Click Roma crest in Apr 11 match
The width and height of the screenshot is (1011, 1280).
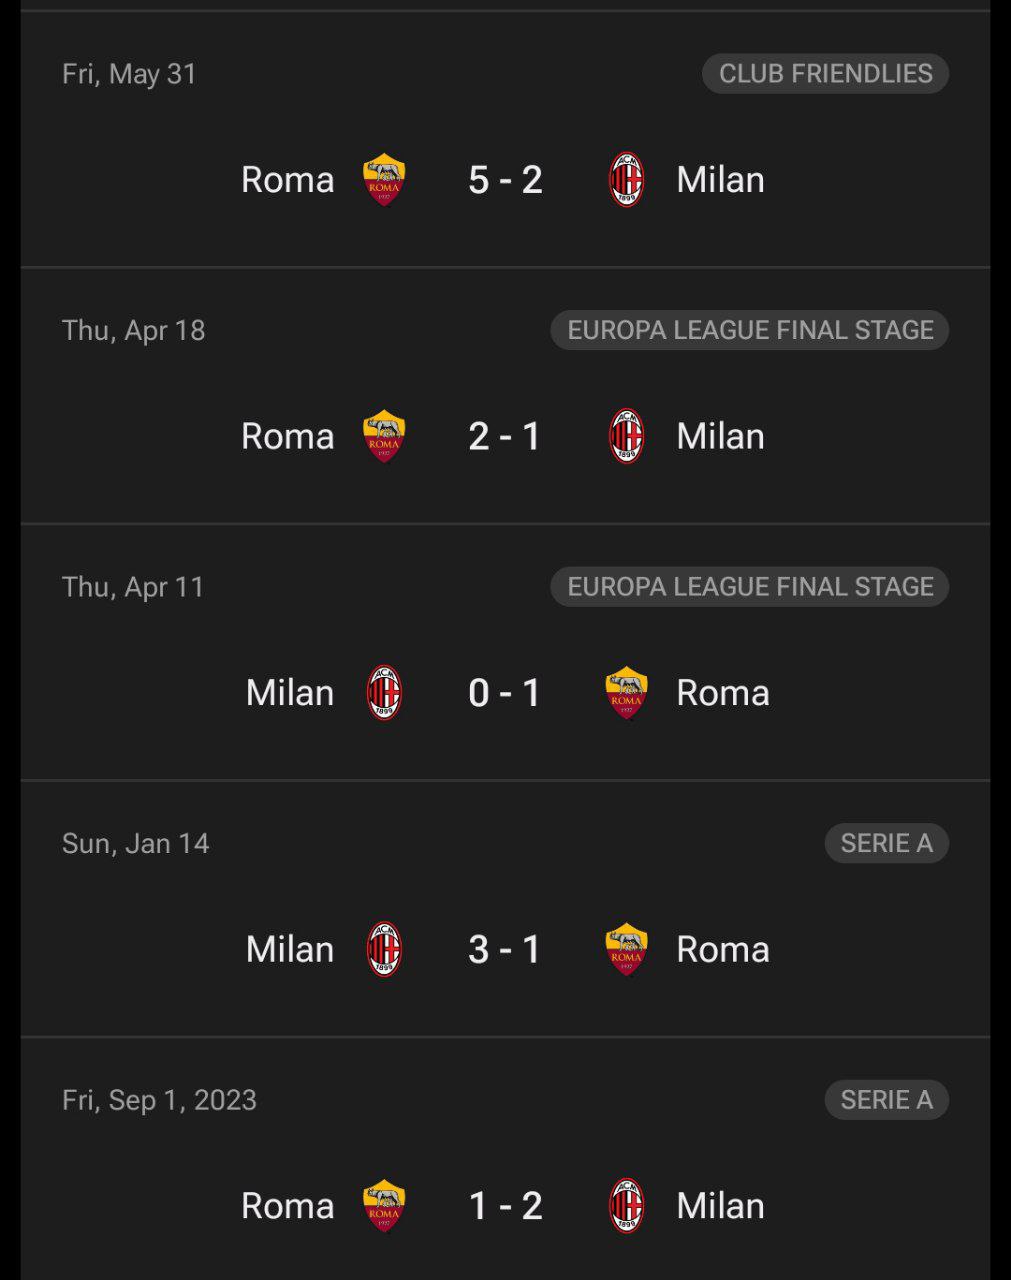coord(627,693)
